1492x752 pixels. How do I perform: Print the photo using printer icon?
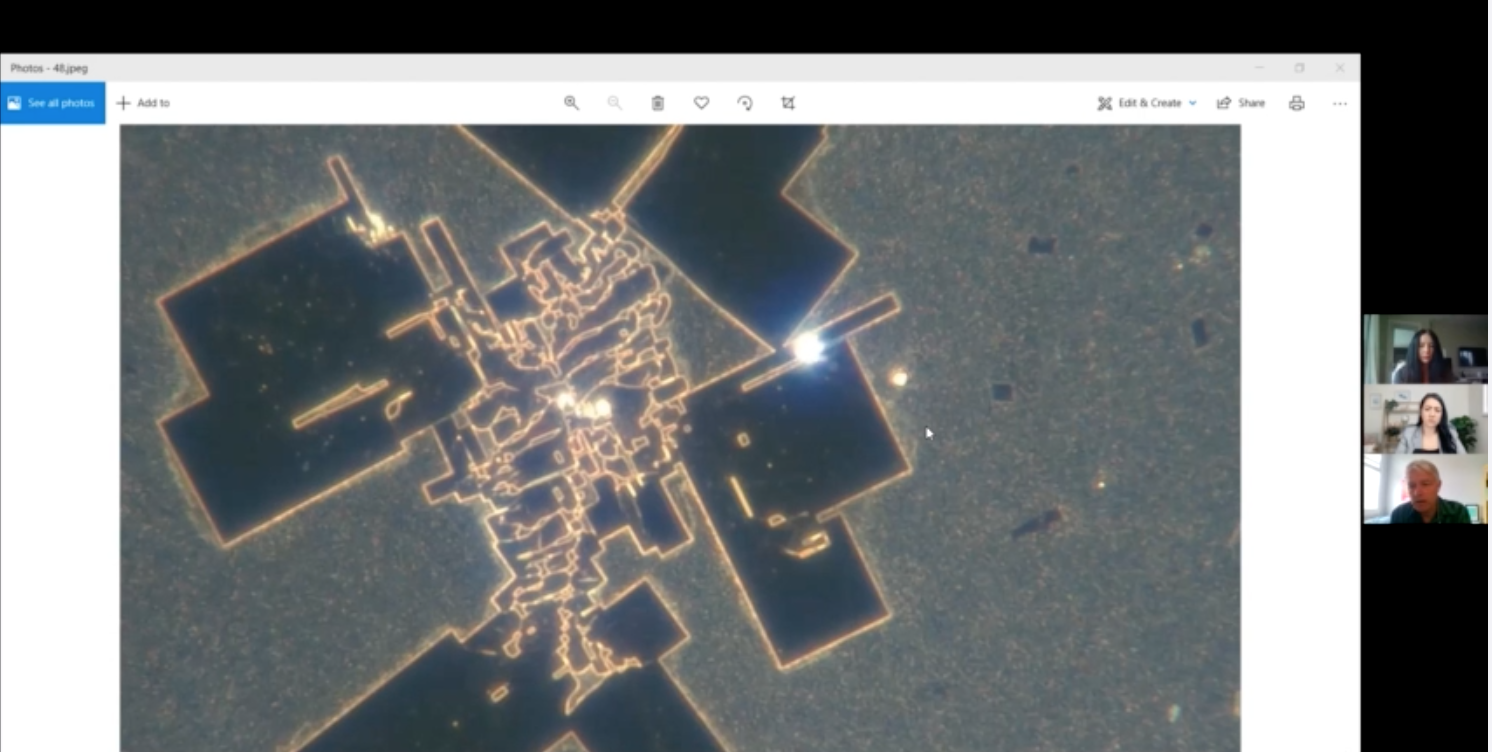pyautogui.click(x=1296, y=103)
